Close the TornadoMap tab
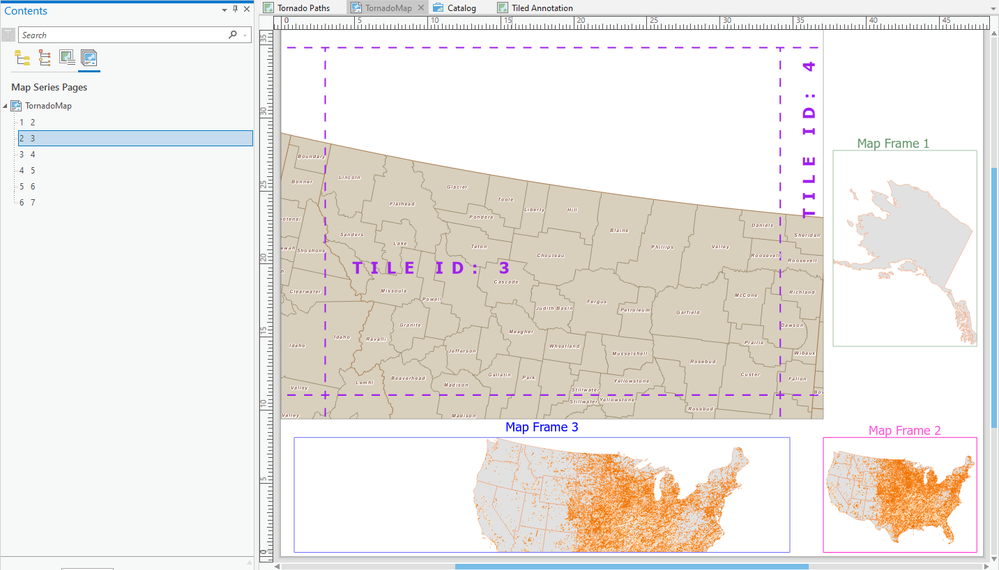999x570 pixels. click(421, 8)
